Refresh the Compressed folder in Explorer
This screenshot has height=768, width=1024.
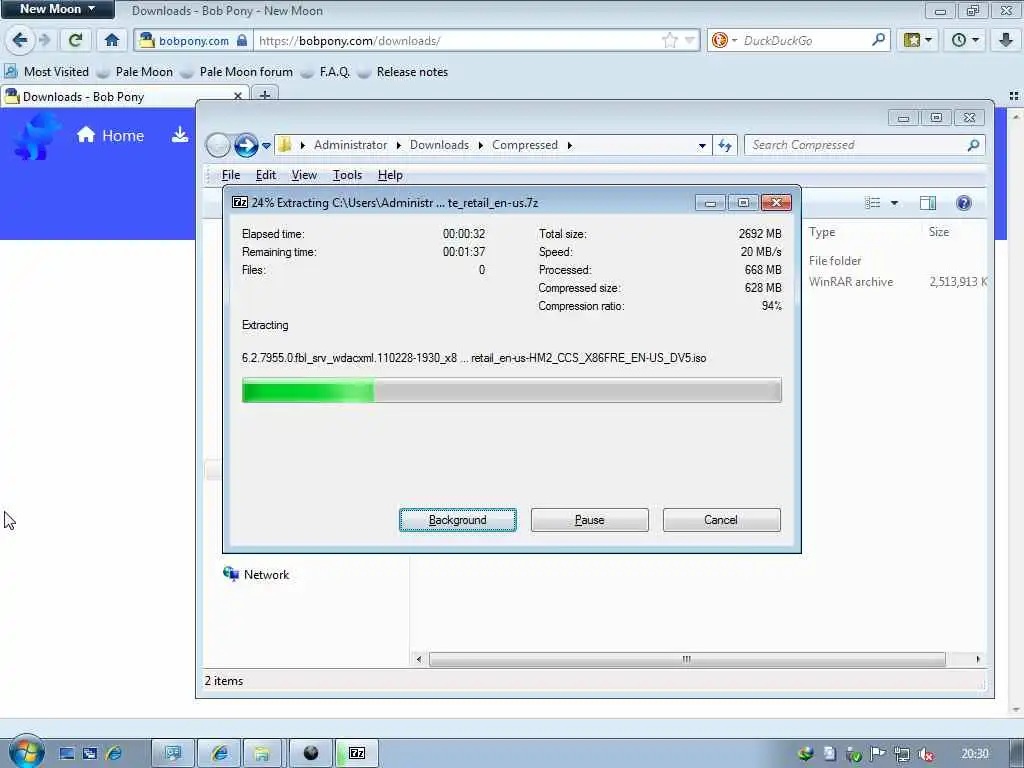(725, 145)
